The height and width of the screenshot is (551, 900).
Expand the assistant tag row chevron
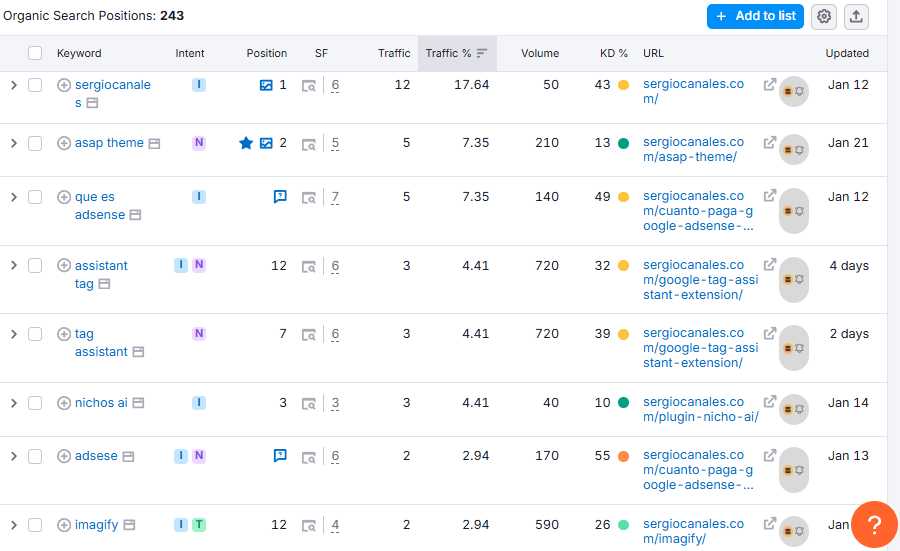[x=14, y=265]
